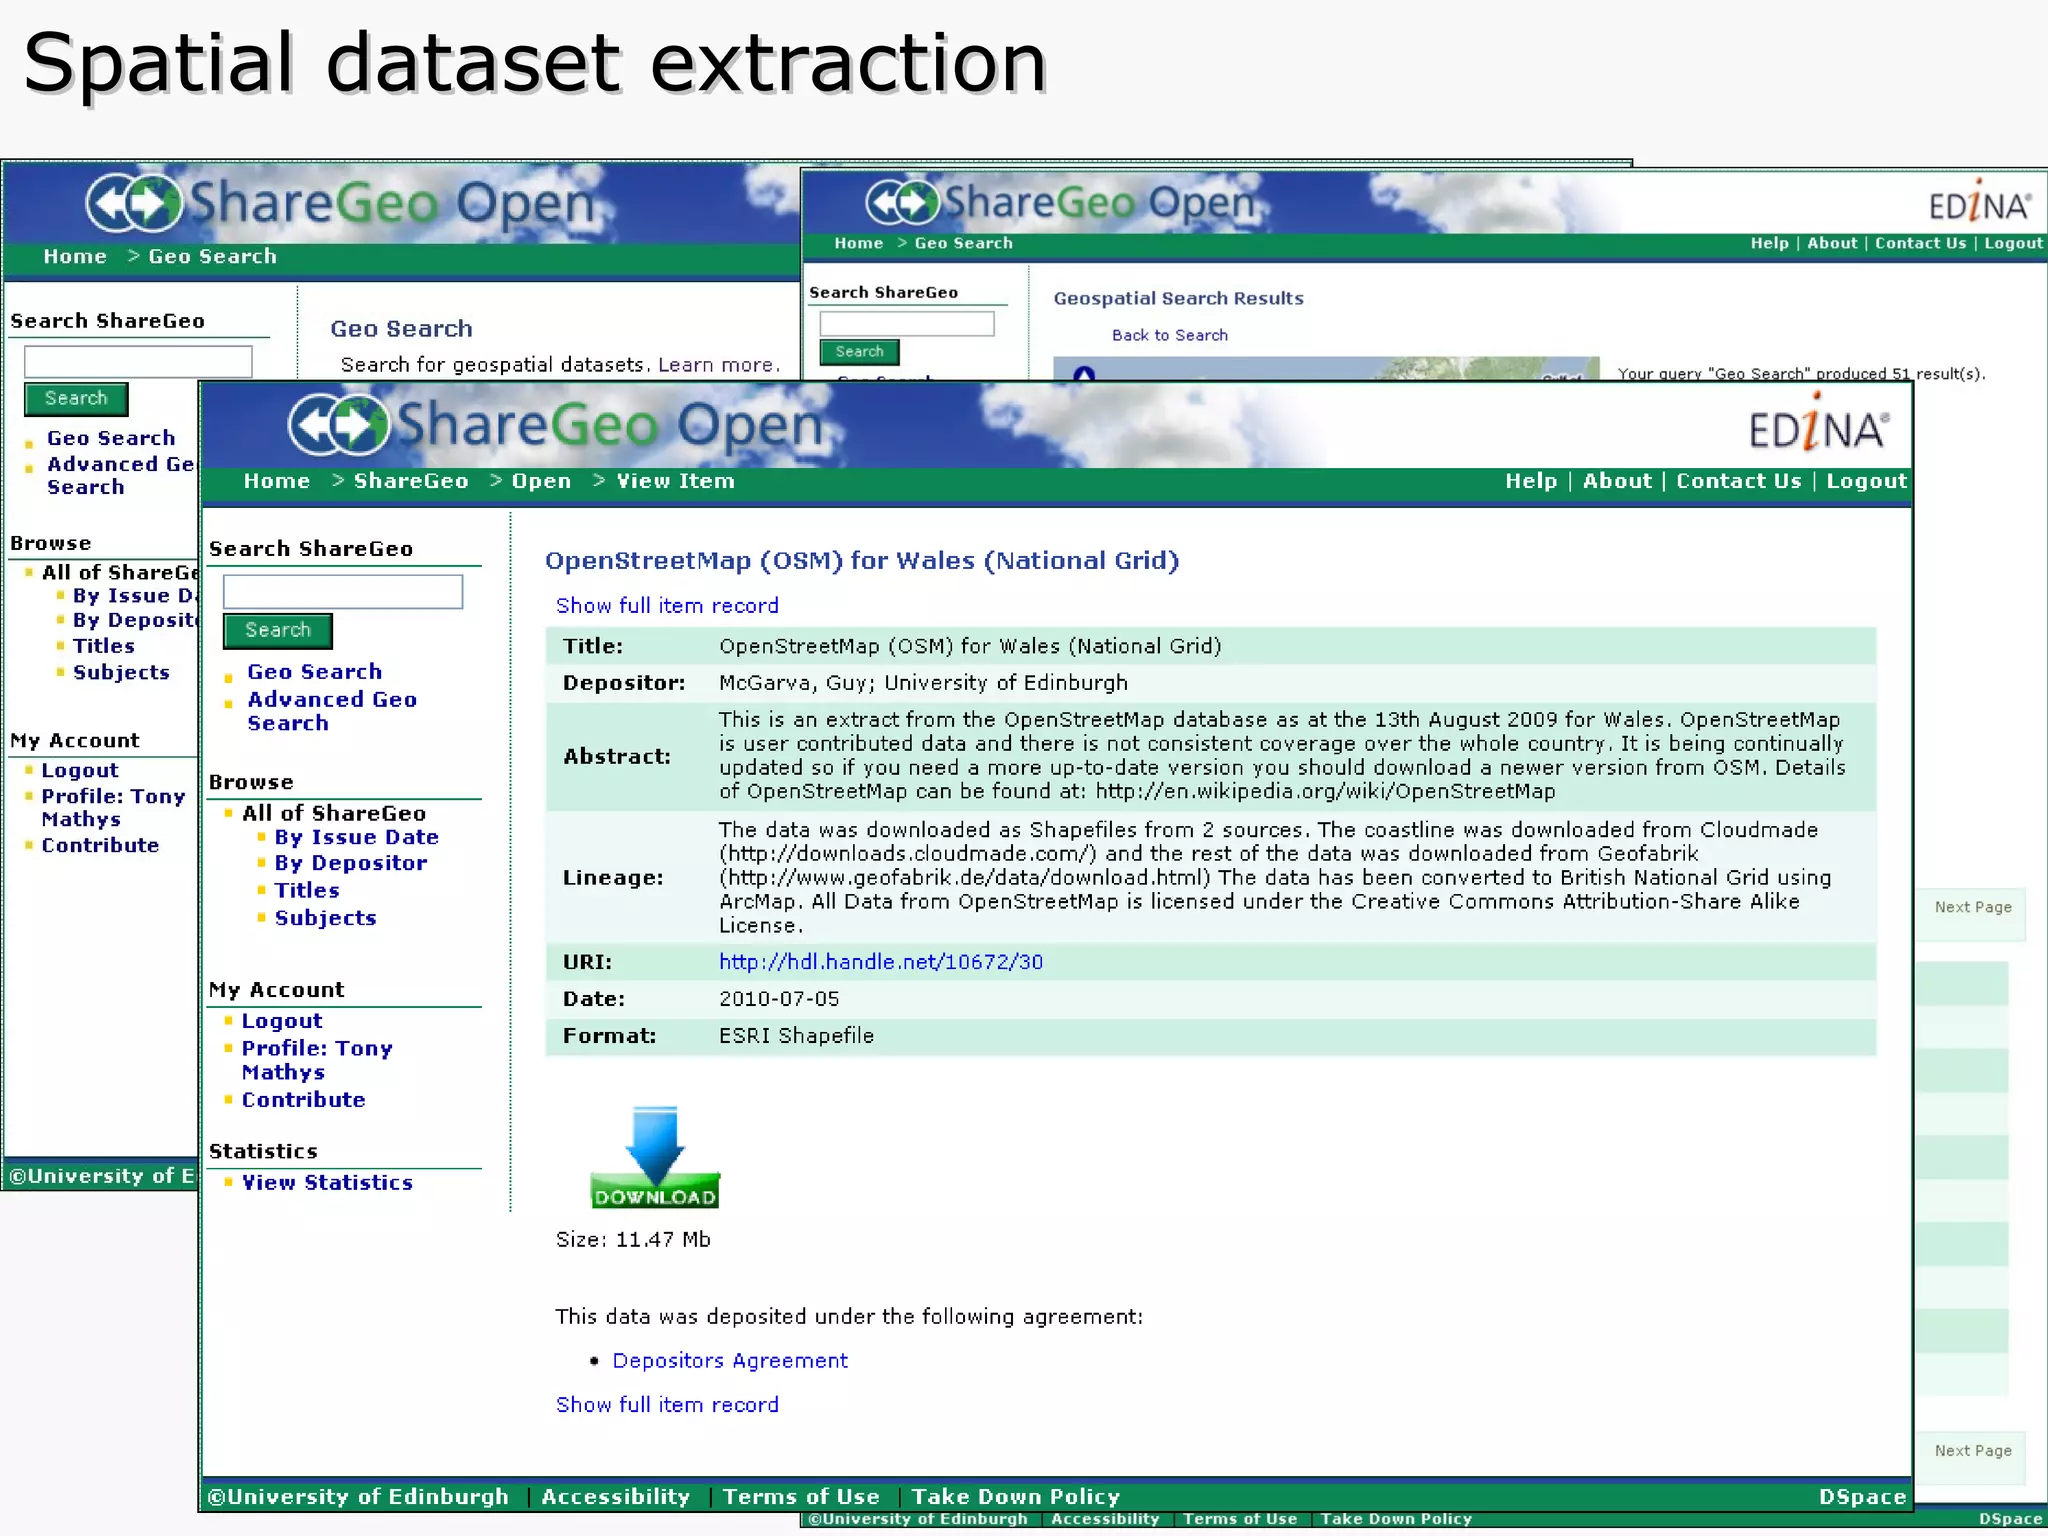Open Accessibility in front window footer
Image resolution: width=2048 pixels, height=1536 pixels.
click(x=616, y=1497)
